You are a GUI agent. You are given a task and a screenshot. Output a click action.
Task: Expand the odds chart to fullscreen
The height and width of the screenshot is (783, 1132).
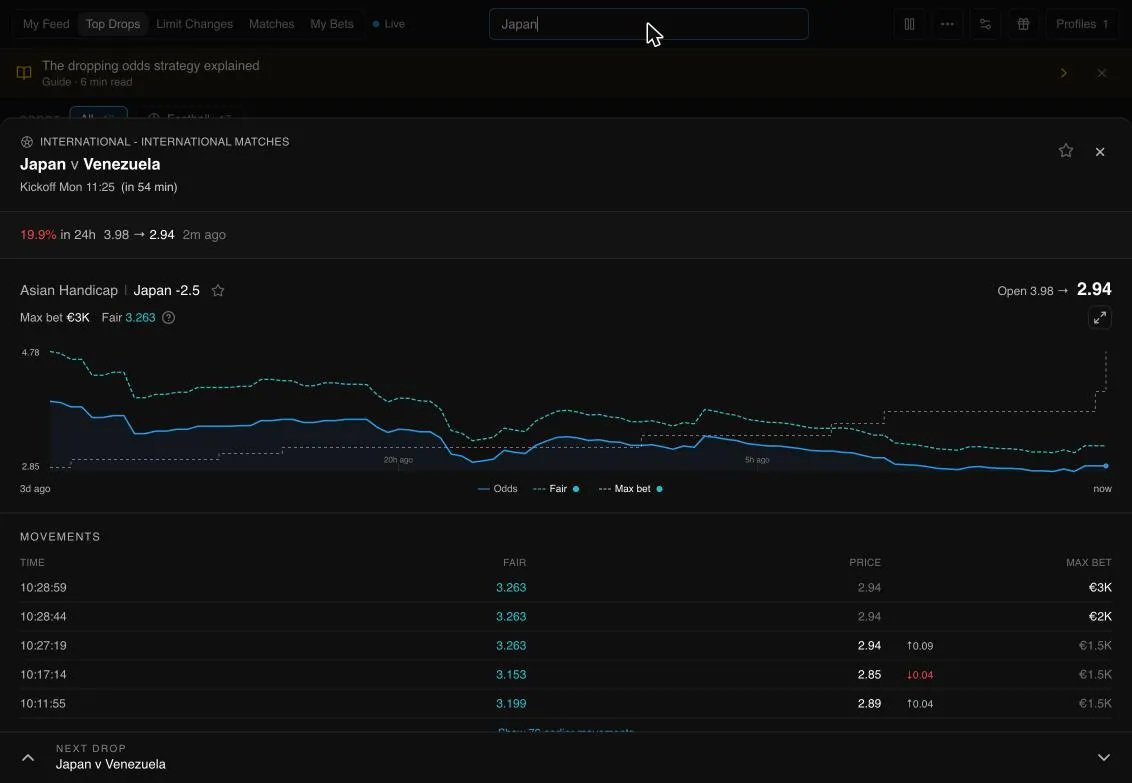pyautogui.click(x=1100, y=318)
